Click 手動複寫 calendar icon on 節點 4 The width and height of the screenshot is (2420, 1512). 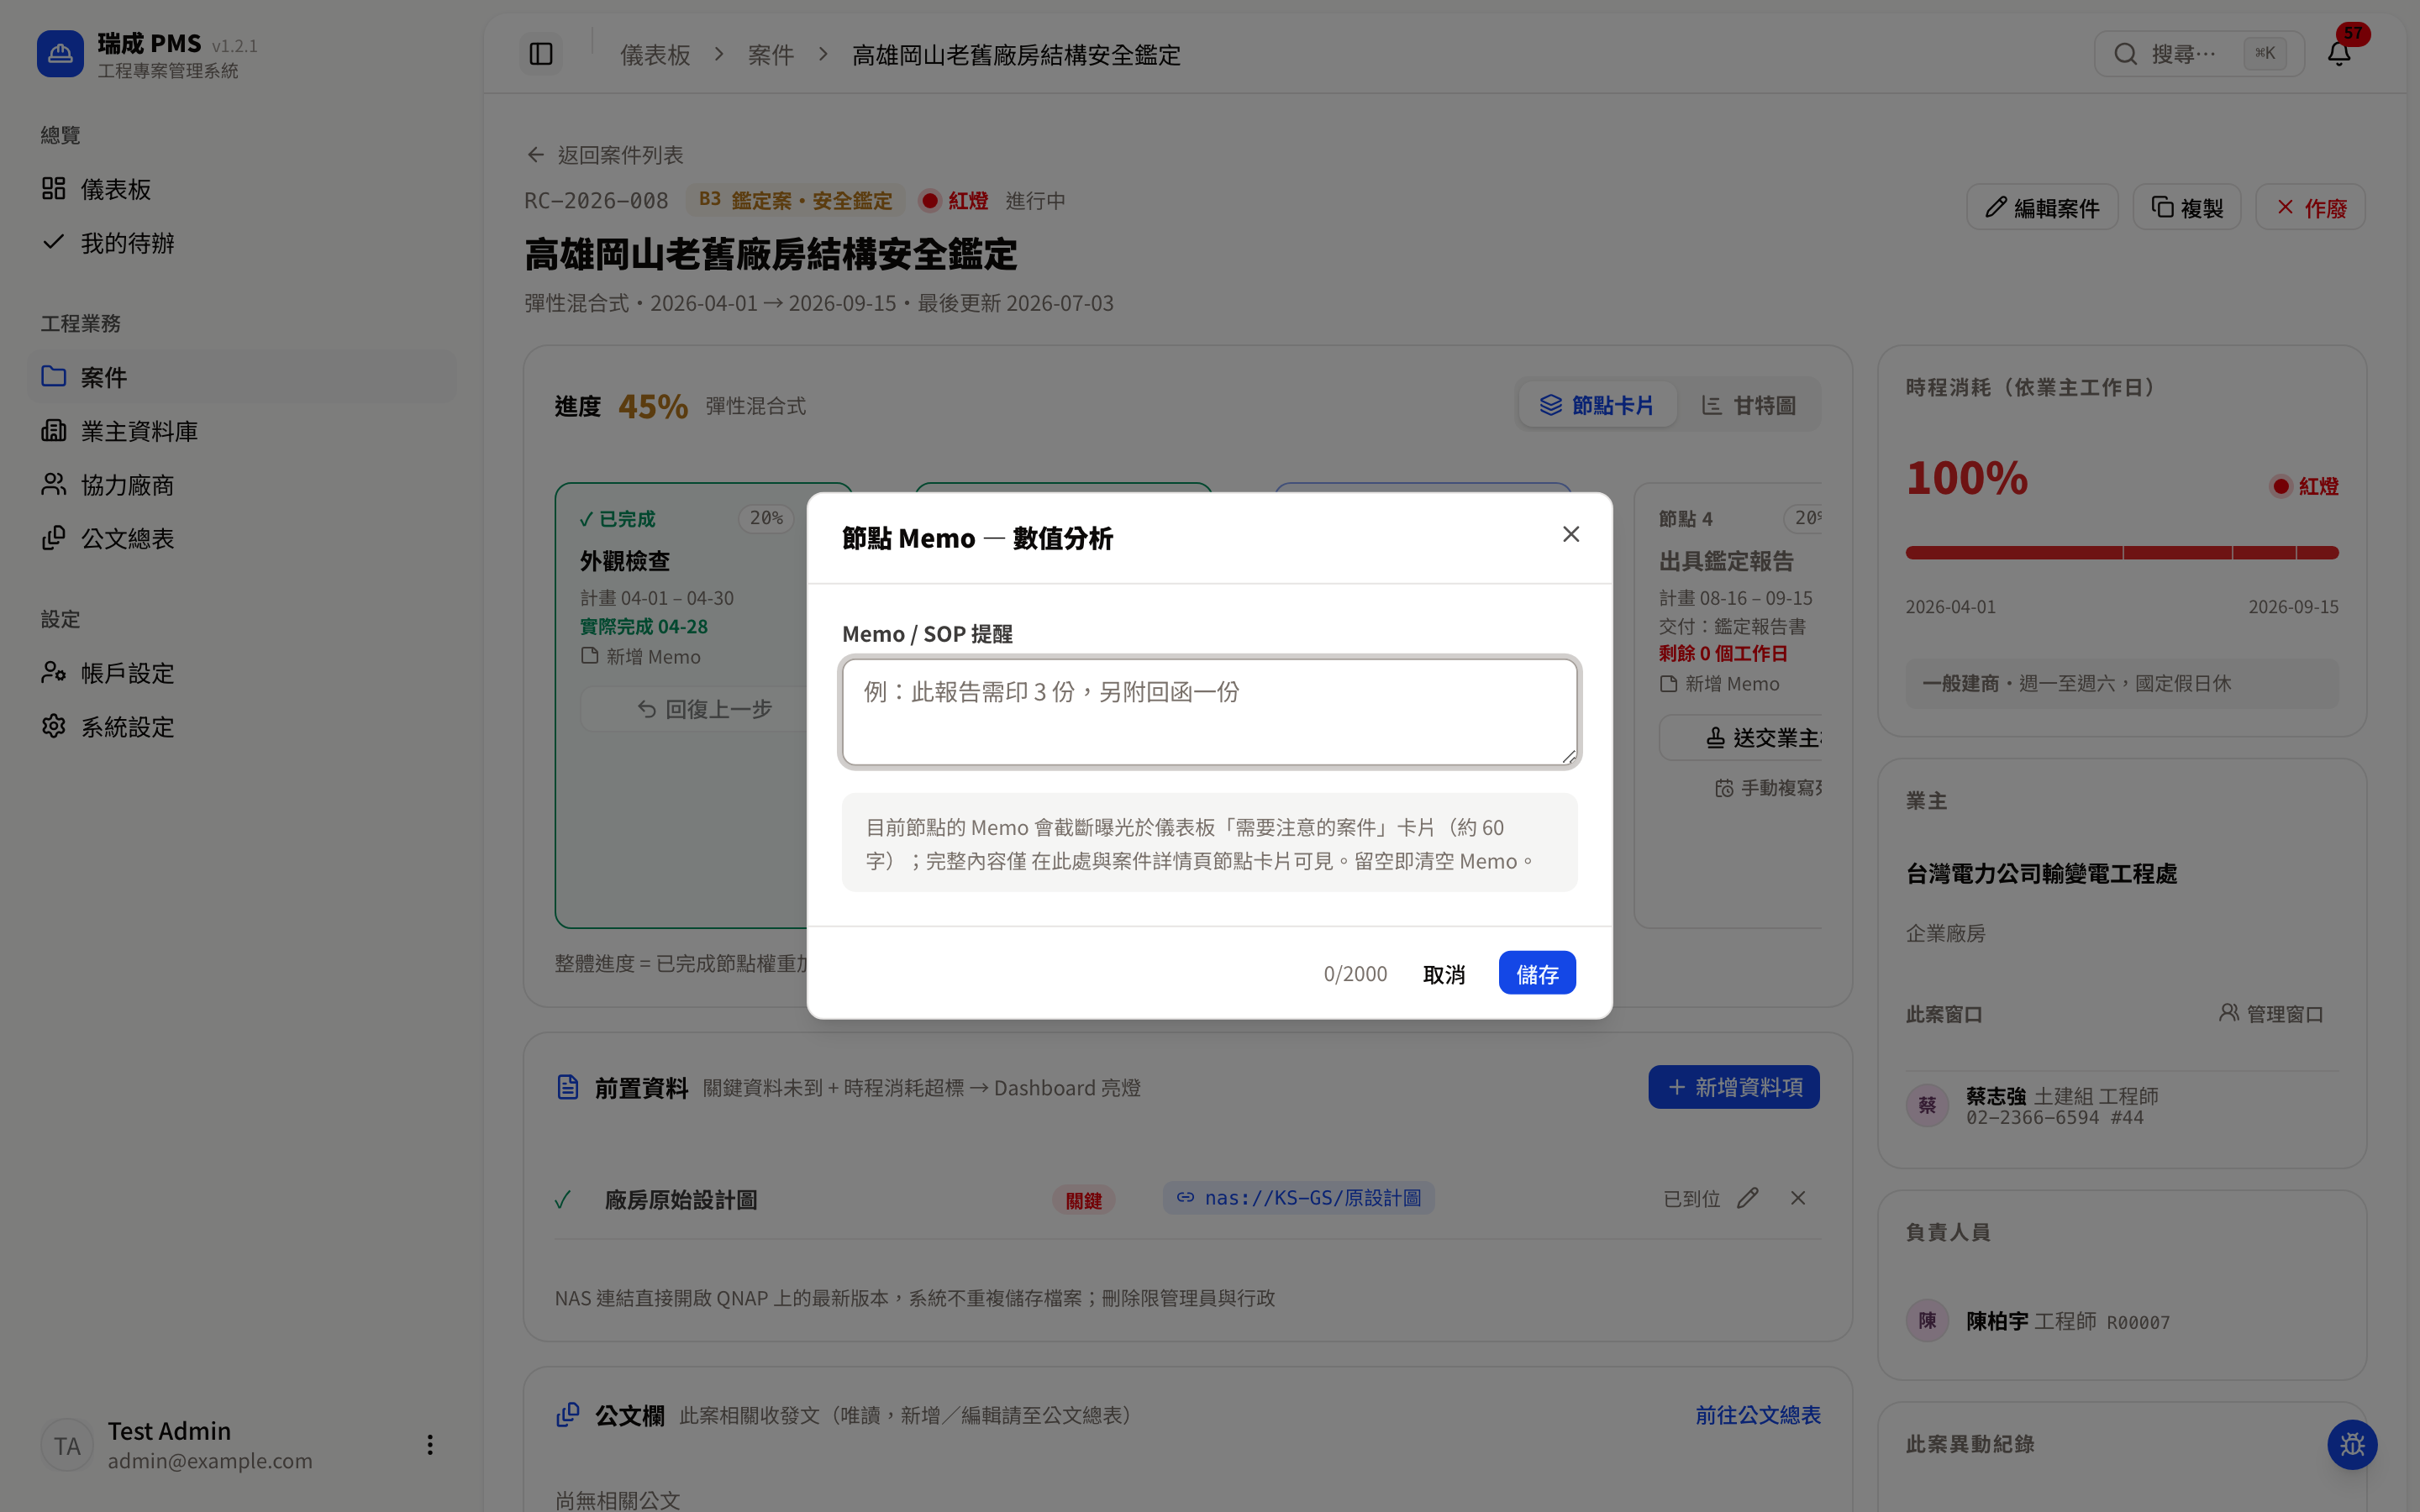click(1724, 788)
